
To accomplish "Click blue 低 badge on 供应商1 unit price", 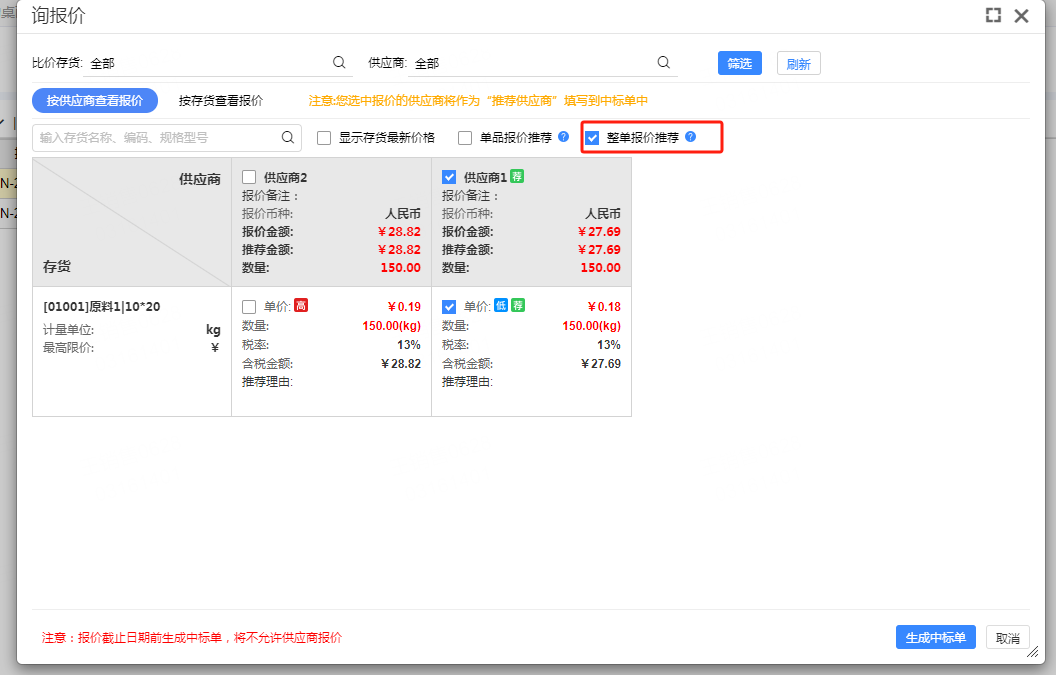I will (x=501, y=306).
